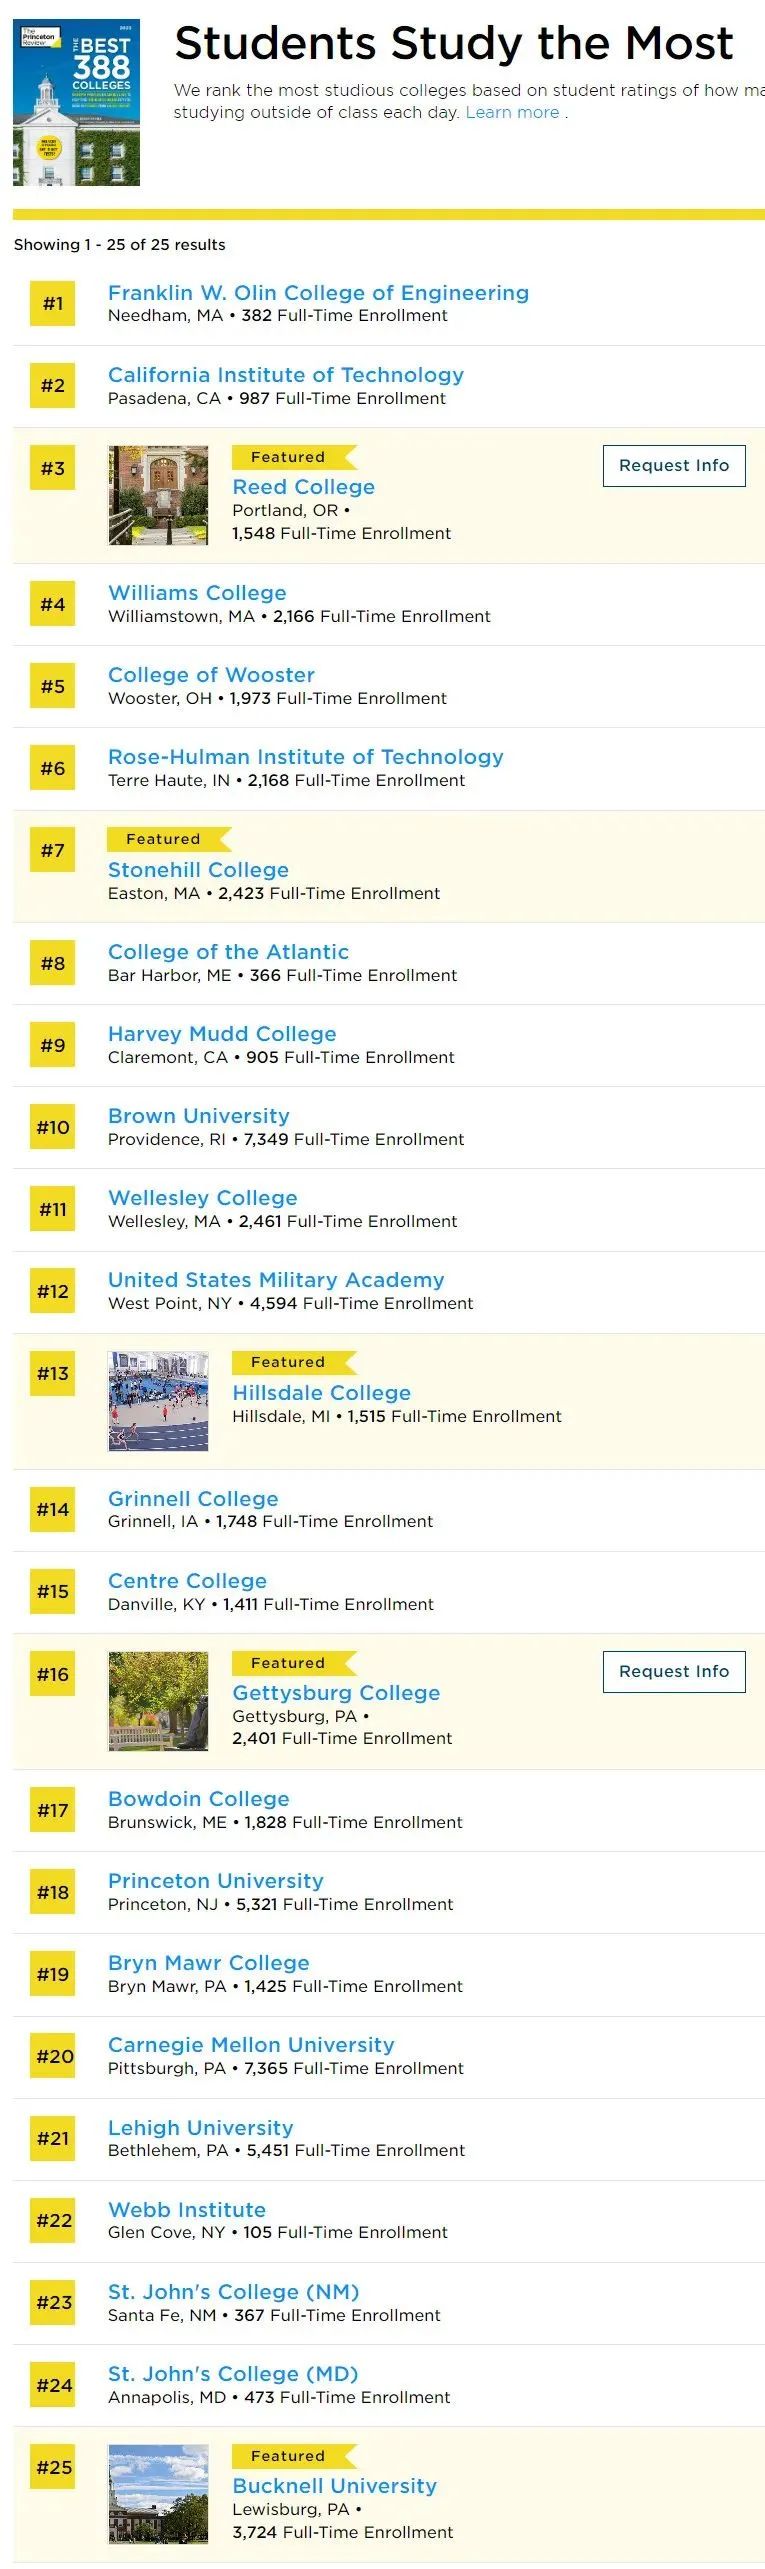Click the Hillsdale College photo thumbnail
Screen dimensions: 765x2569
pos(158,1401)
